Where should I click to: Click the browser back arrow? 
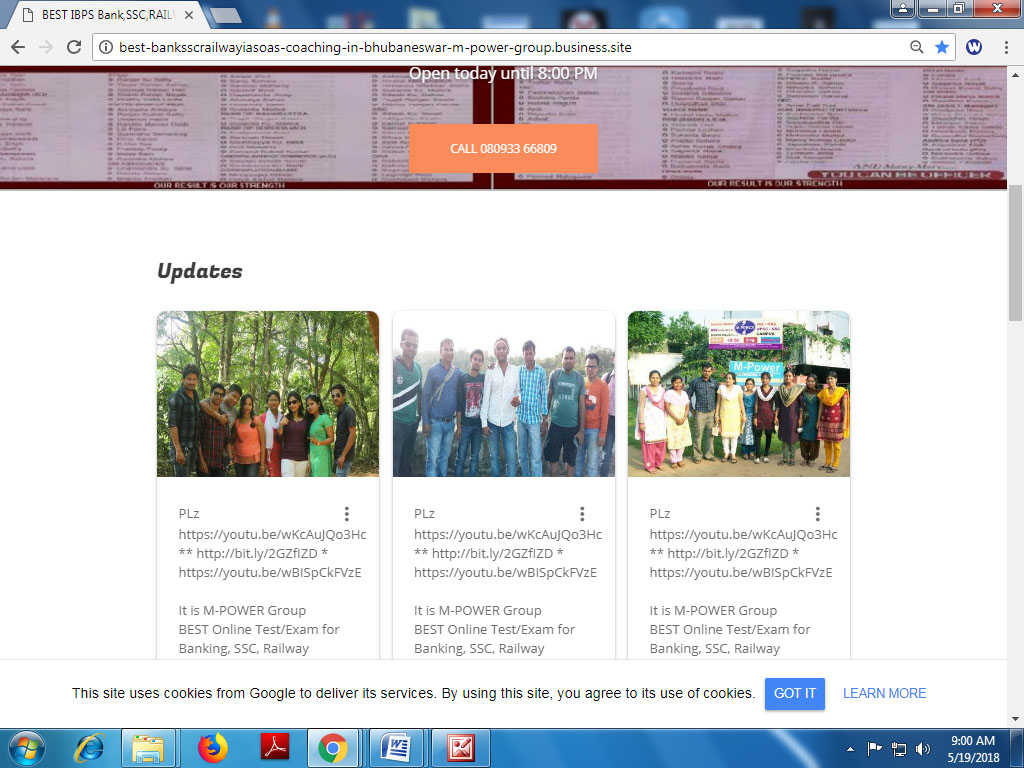point(18,47)
